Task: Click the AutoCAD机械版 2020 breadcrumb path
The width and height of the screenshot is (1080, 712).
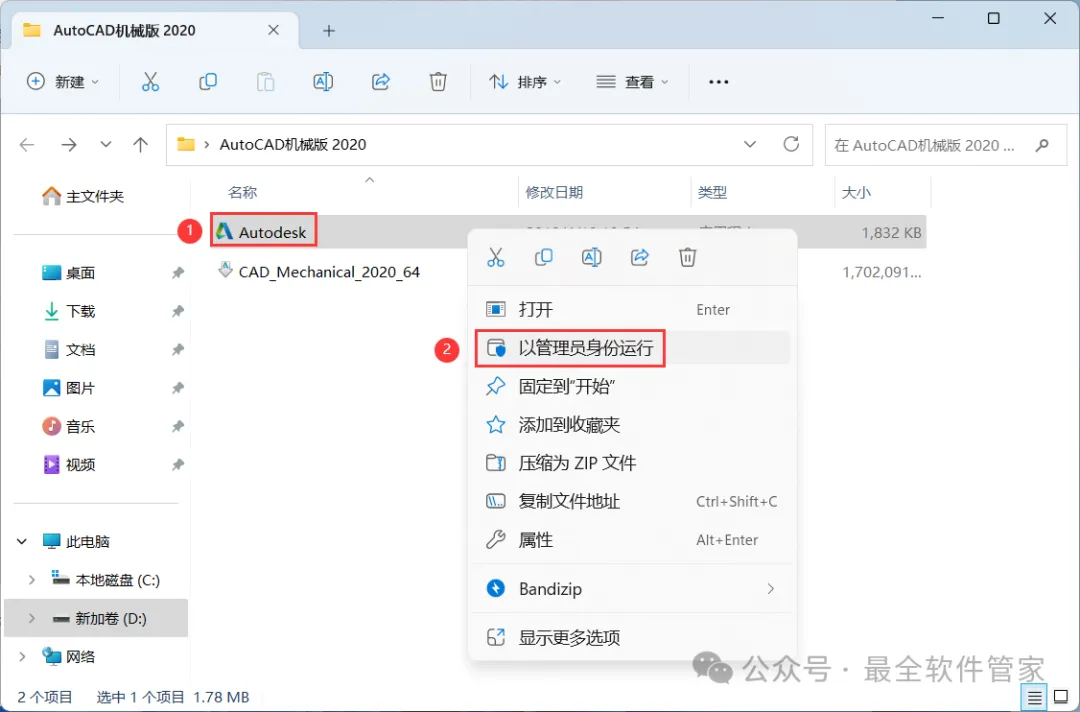Action: [293, 145]
